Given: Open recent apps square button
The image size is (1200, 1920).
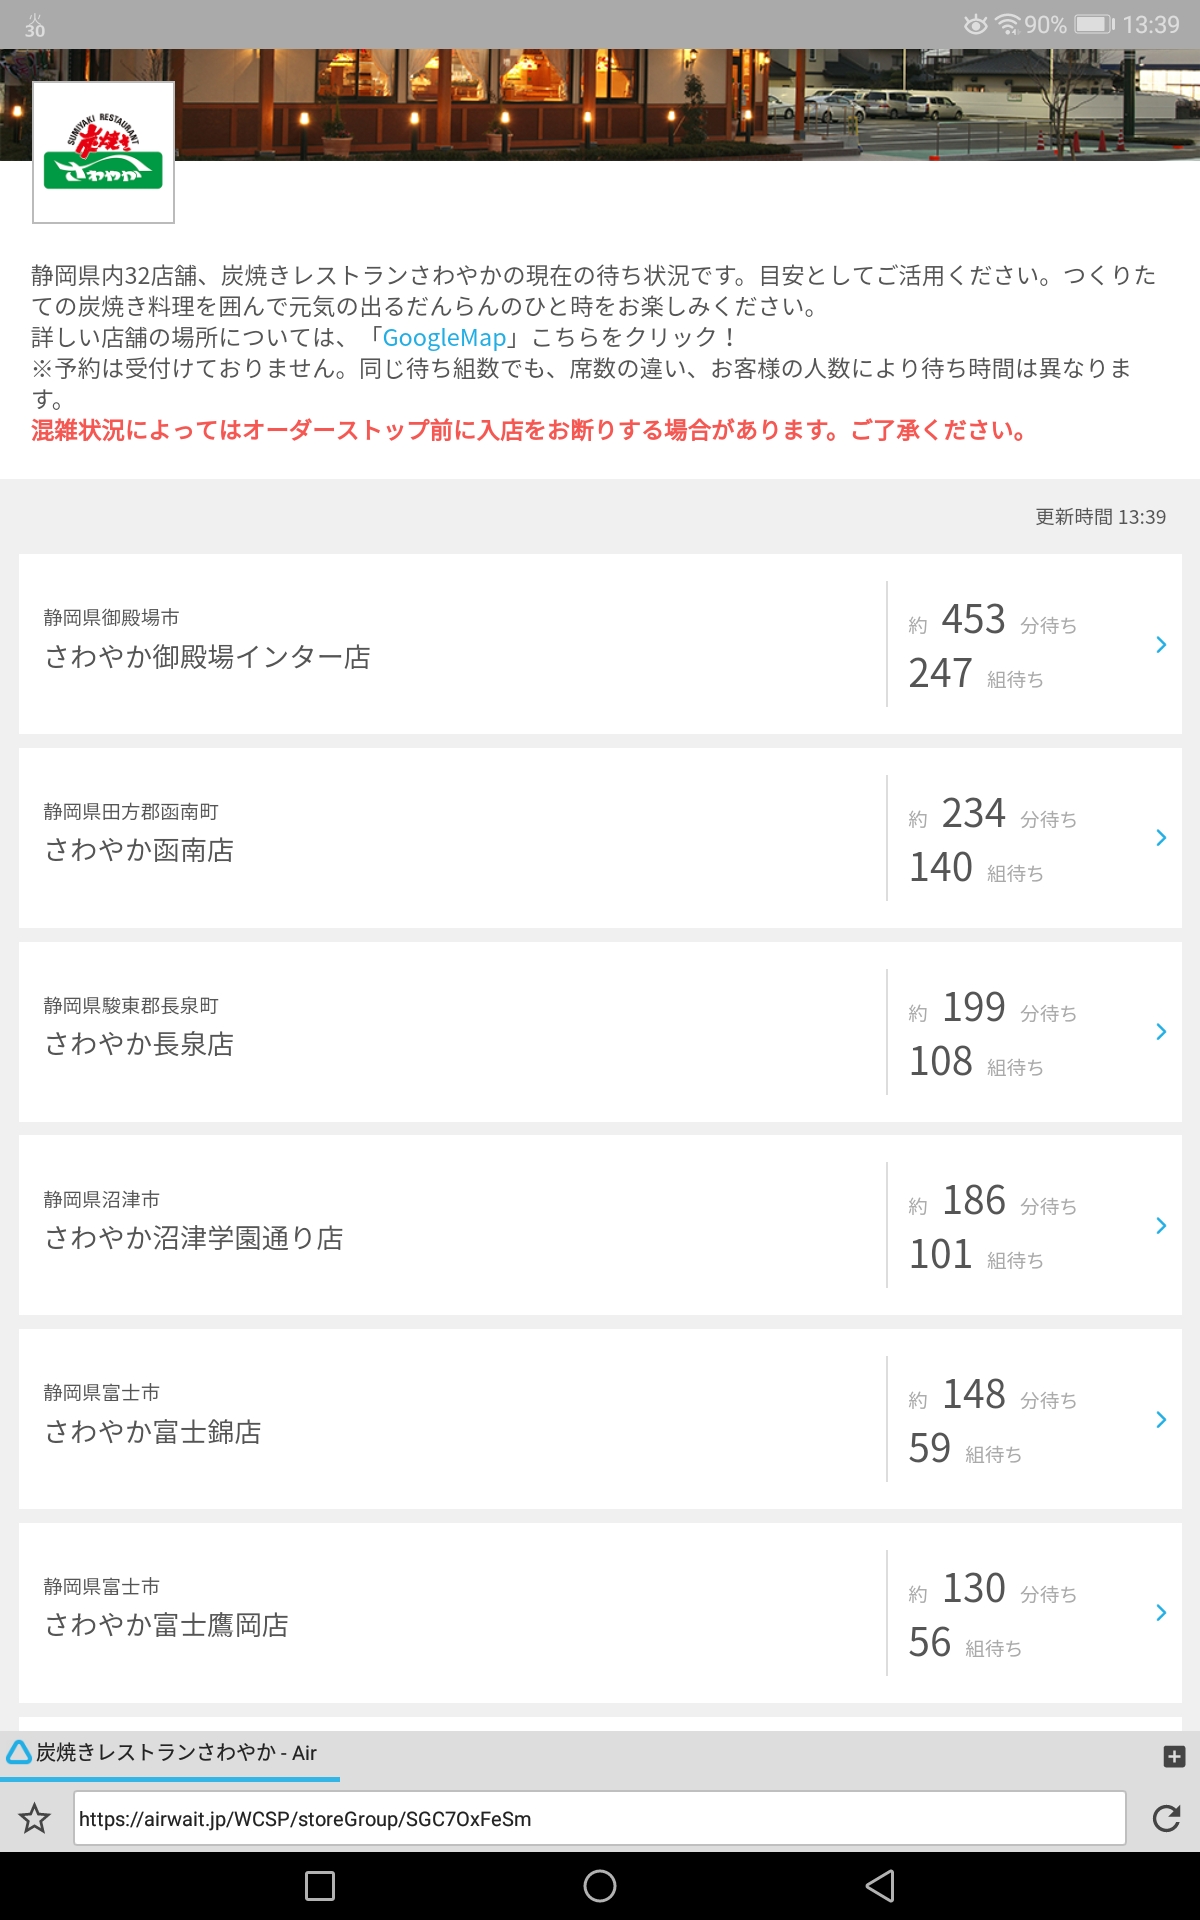Looking at the screenshot, I should pyautogui.click(x=320, y=1886).
